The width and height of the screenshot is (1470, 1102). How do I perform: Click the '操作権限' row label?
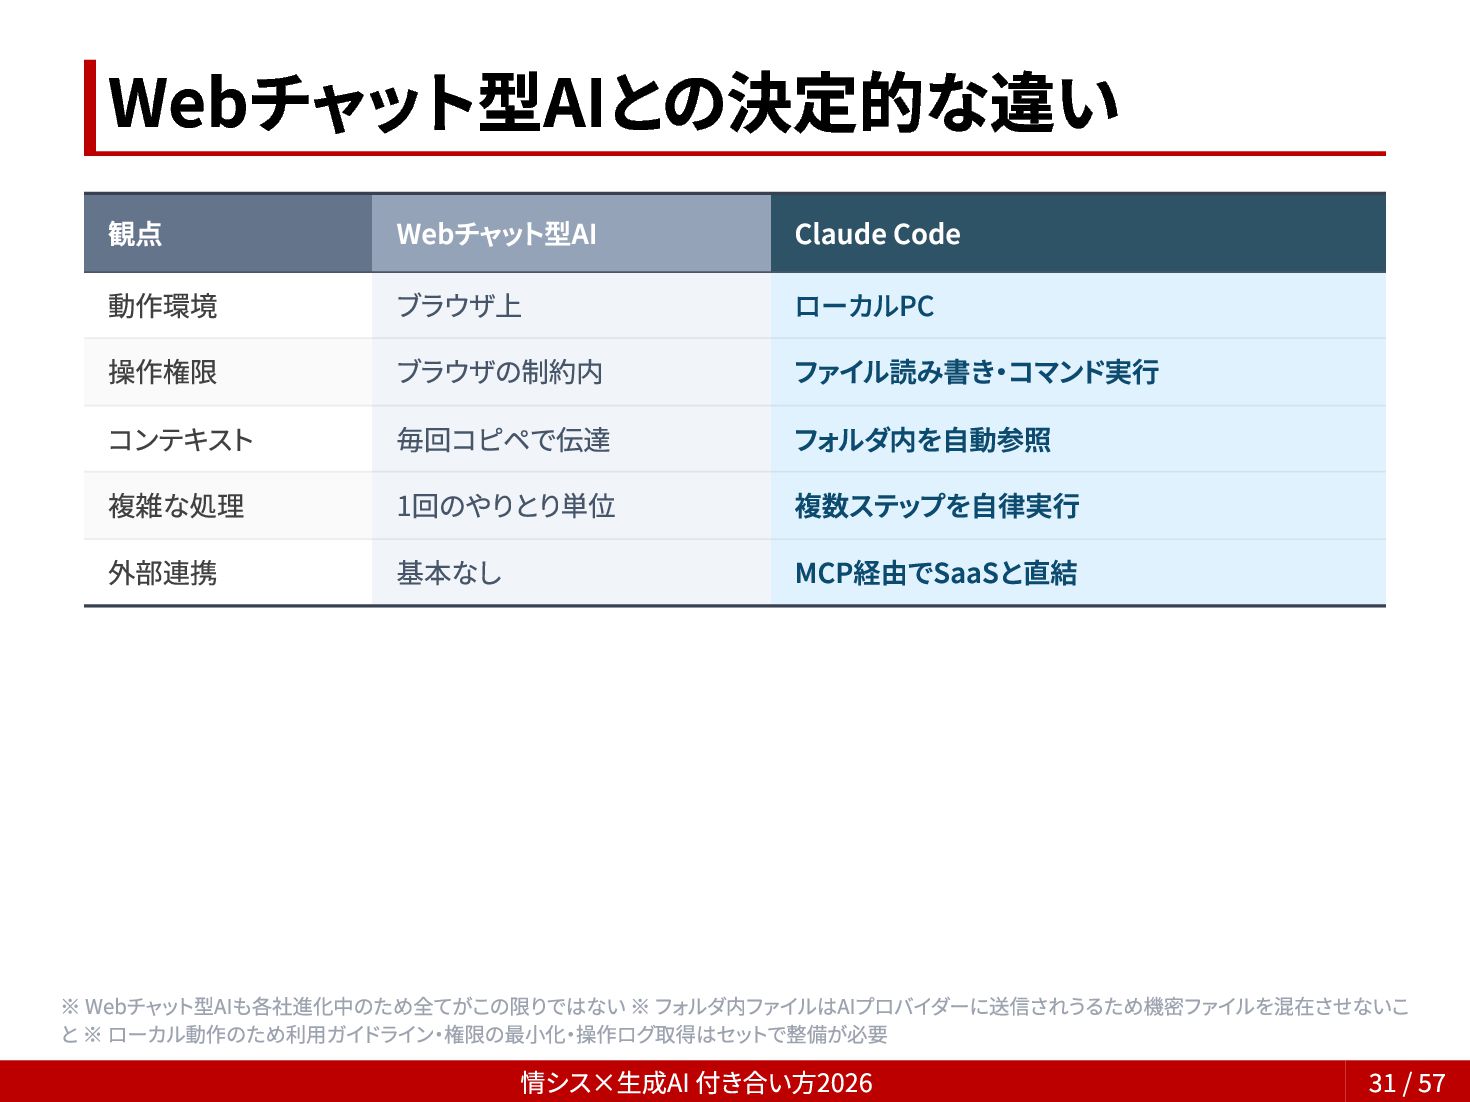(x=228, y=372)
